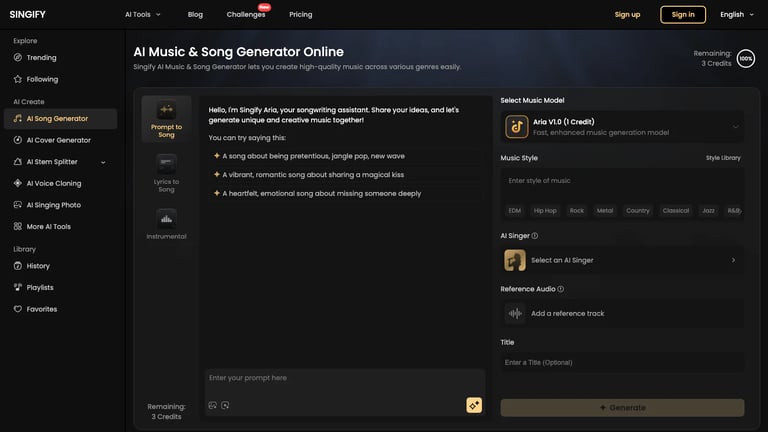This screenshot has height=432, width=768.
Task: Click the Sign up link
Action: (x=627, y=15)
